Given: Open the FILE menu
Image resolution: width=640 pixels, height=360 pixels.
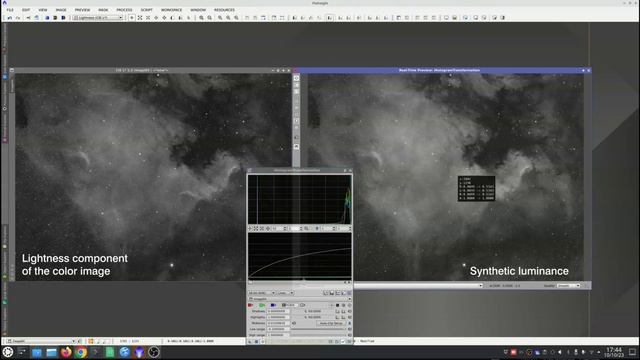Looking at the screenshot, I should [x=10, y=10].
